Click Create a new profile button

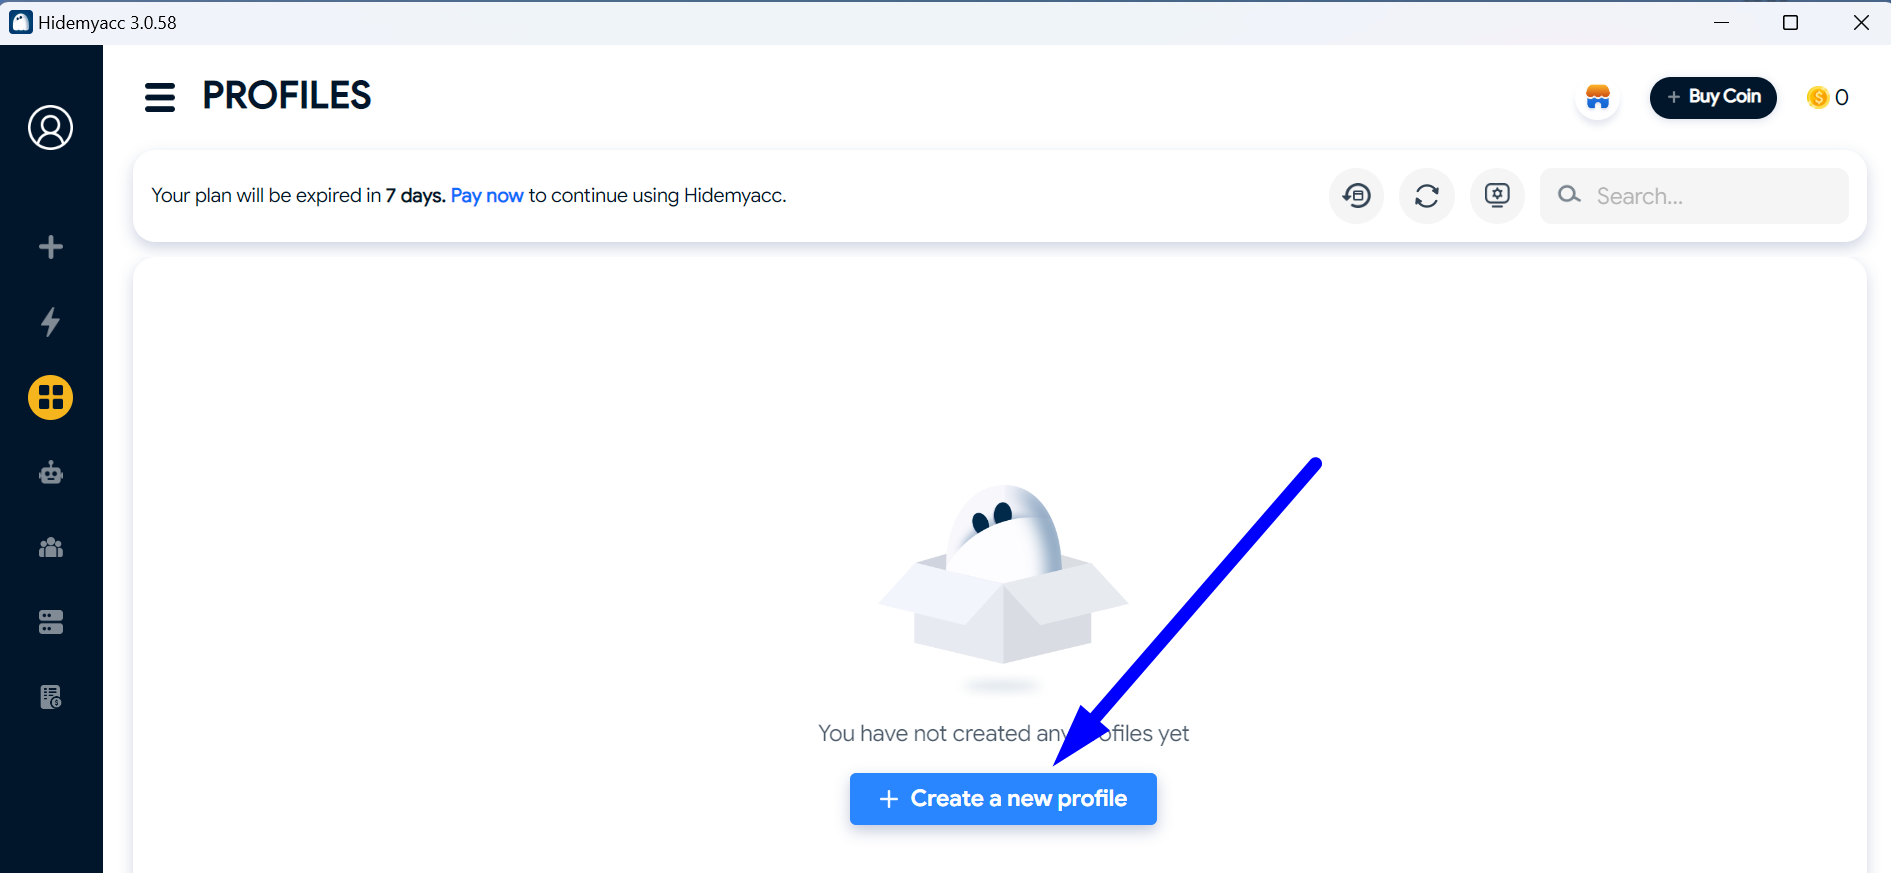tap(1003, 799)
